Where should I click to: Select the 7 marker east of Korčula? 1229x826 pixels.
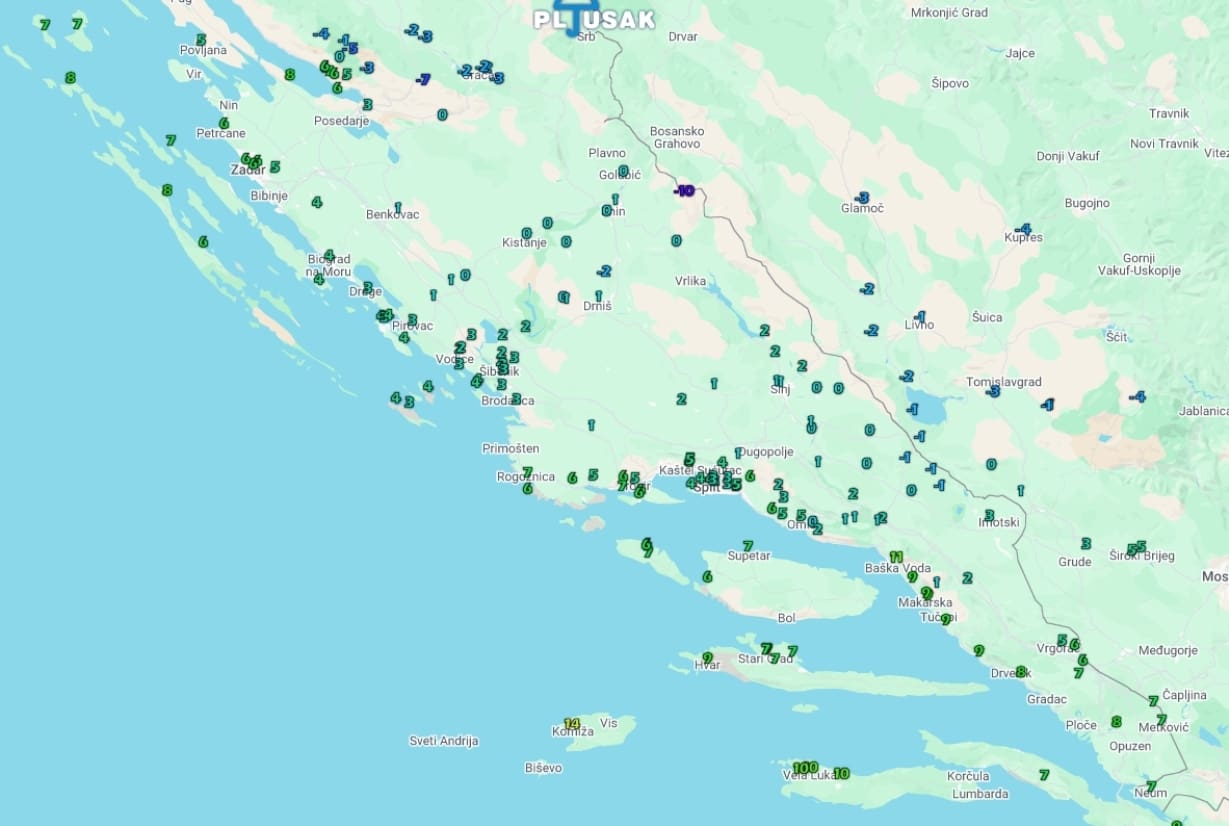point(1044,774)
